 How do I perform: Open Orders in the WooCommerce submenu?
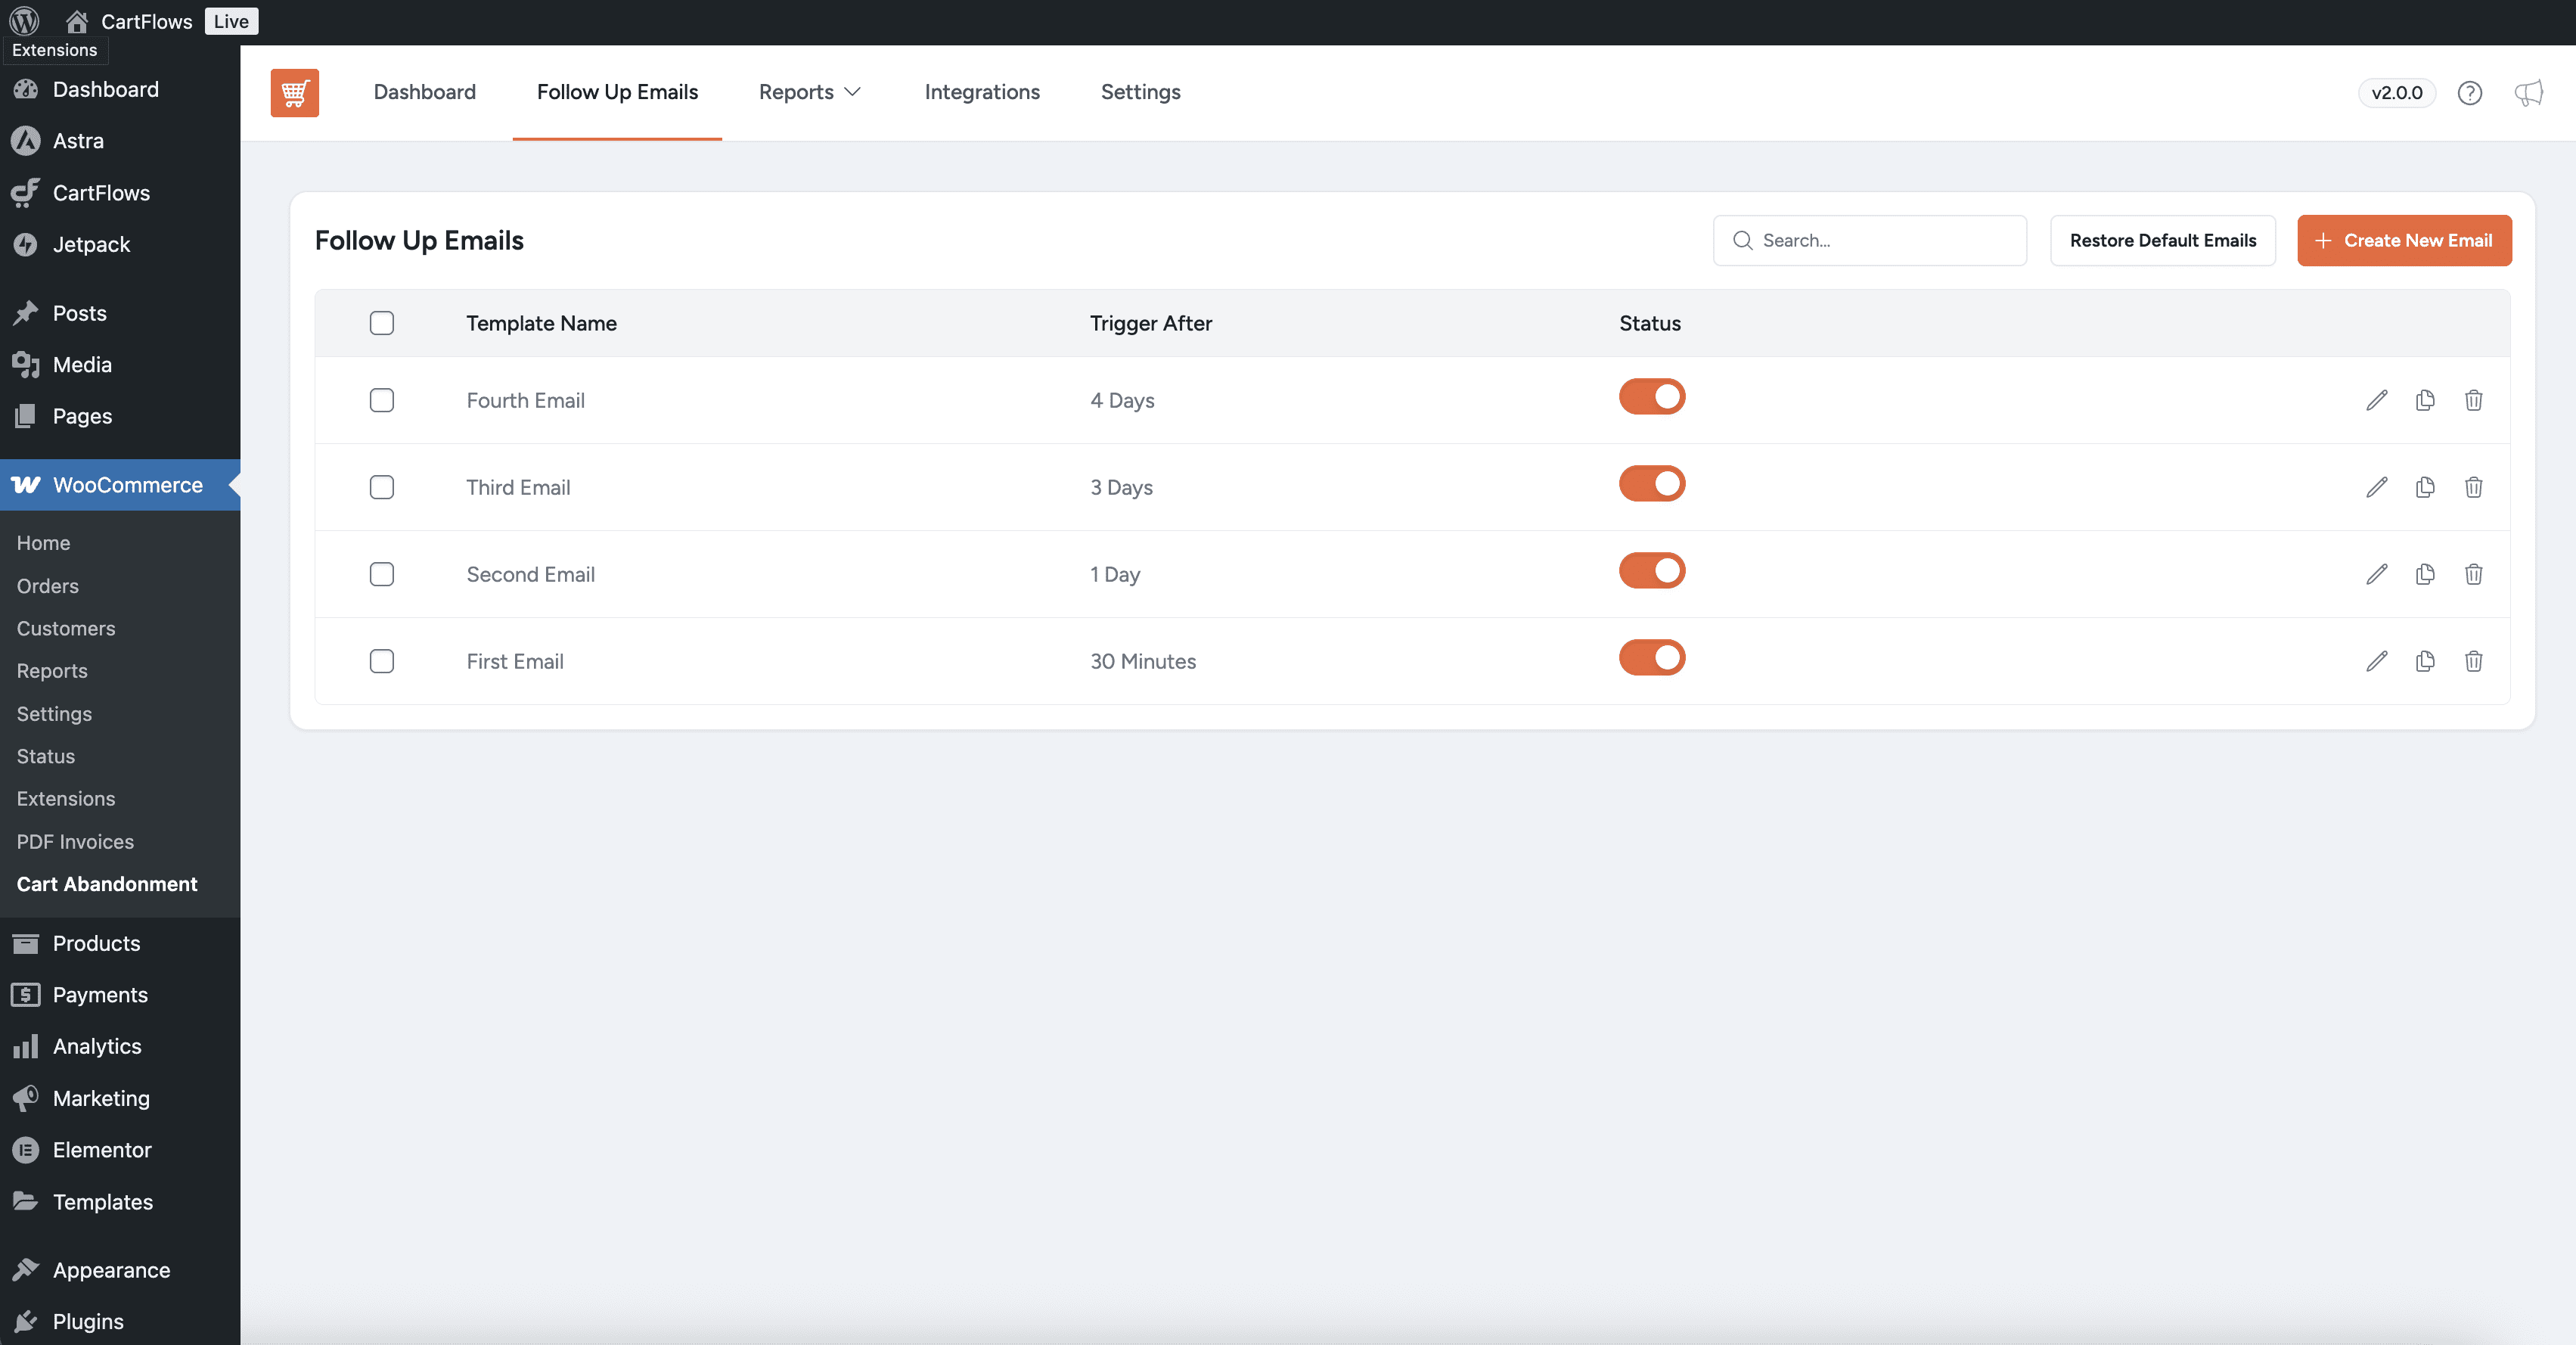tap(47, 586)
